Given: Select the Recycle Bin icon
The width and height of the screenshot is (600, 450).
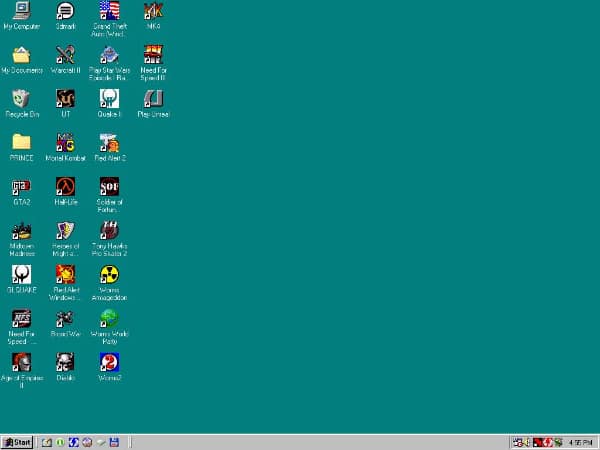Looking at the screenshot, I should pyautogui.click(x=21, y=99).
